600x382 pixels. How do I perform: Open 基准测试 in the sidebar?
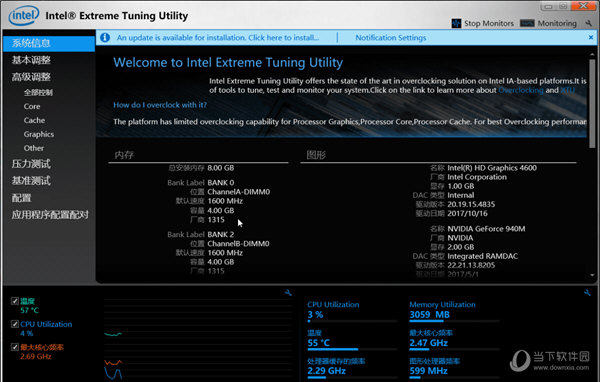(31, 181)
